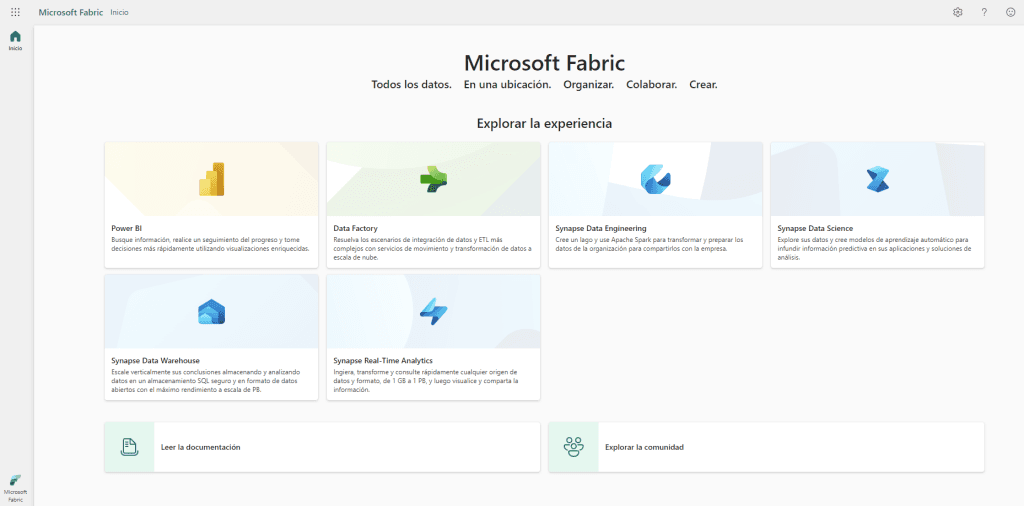Click the community people icon
Viewport: 1024px width, 506px height.
tap(573, 447)
